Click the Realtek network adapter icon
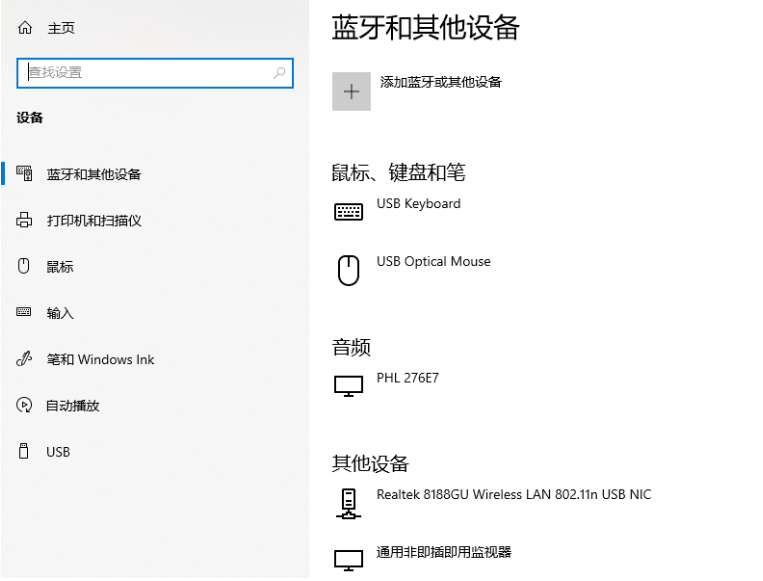This screenshot has height=581, width=763. pyautogui.click(x=348, y=503)
